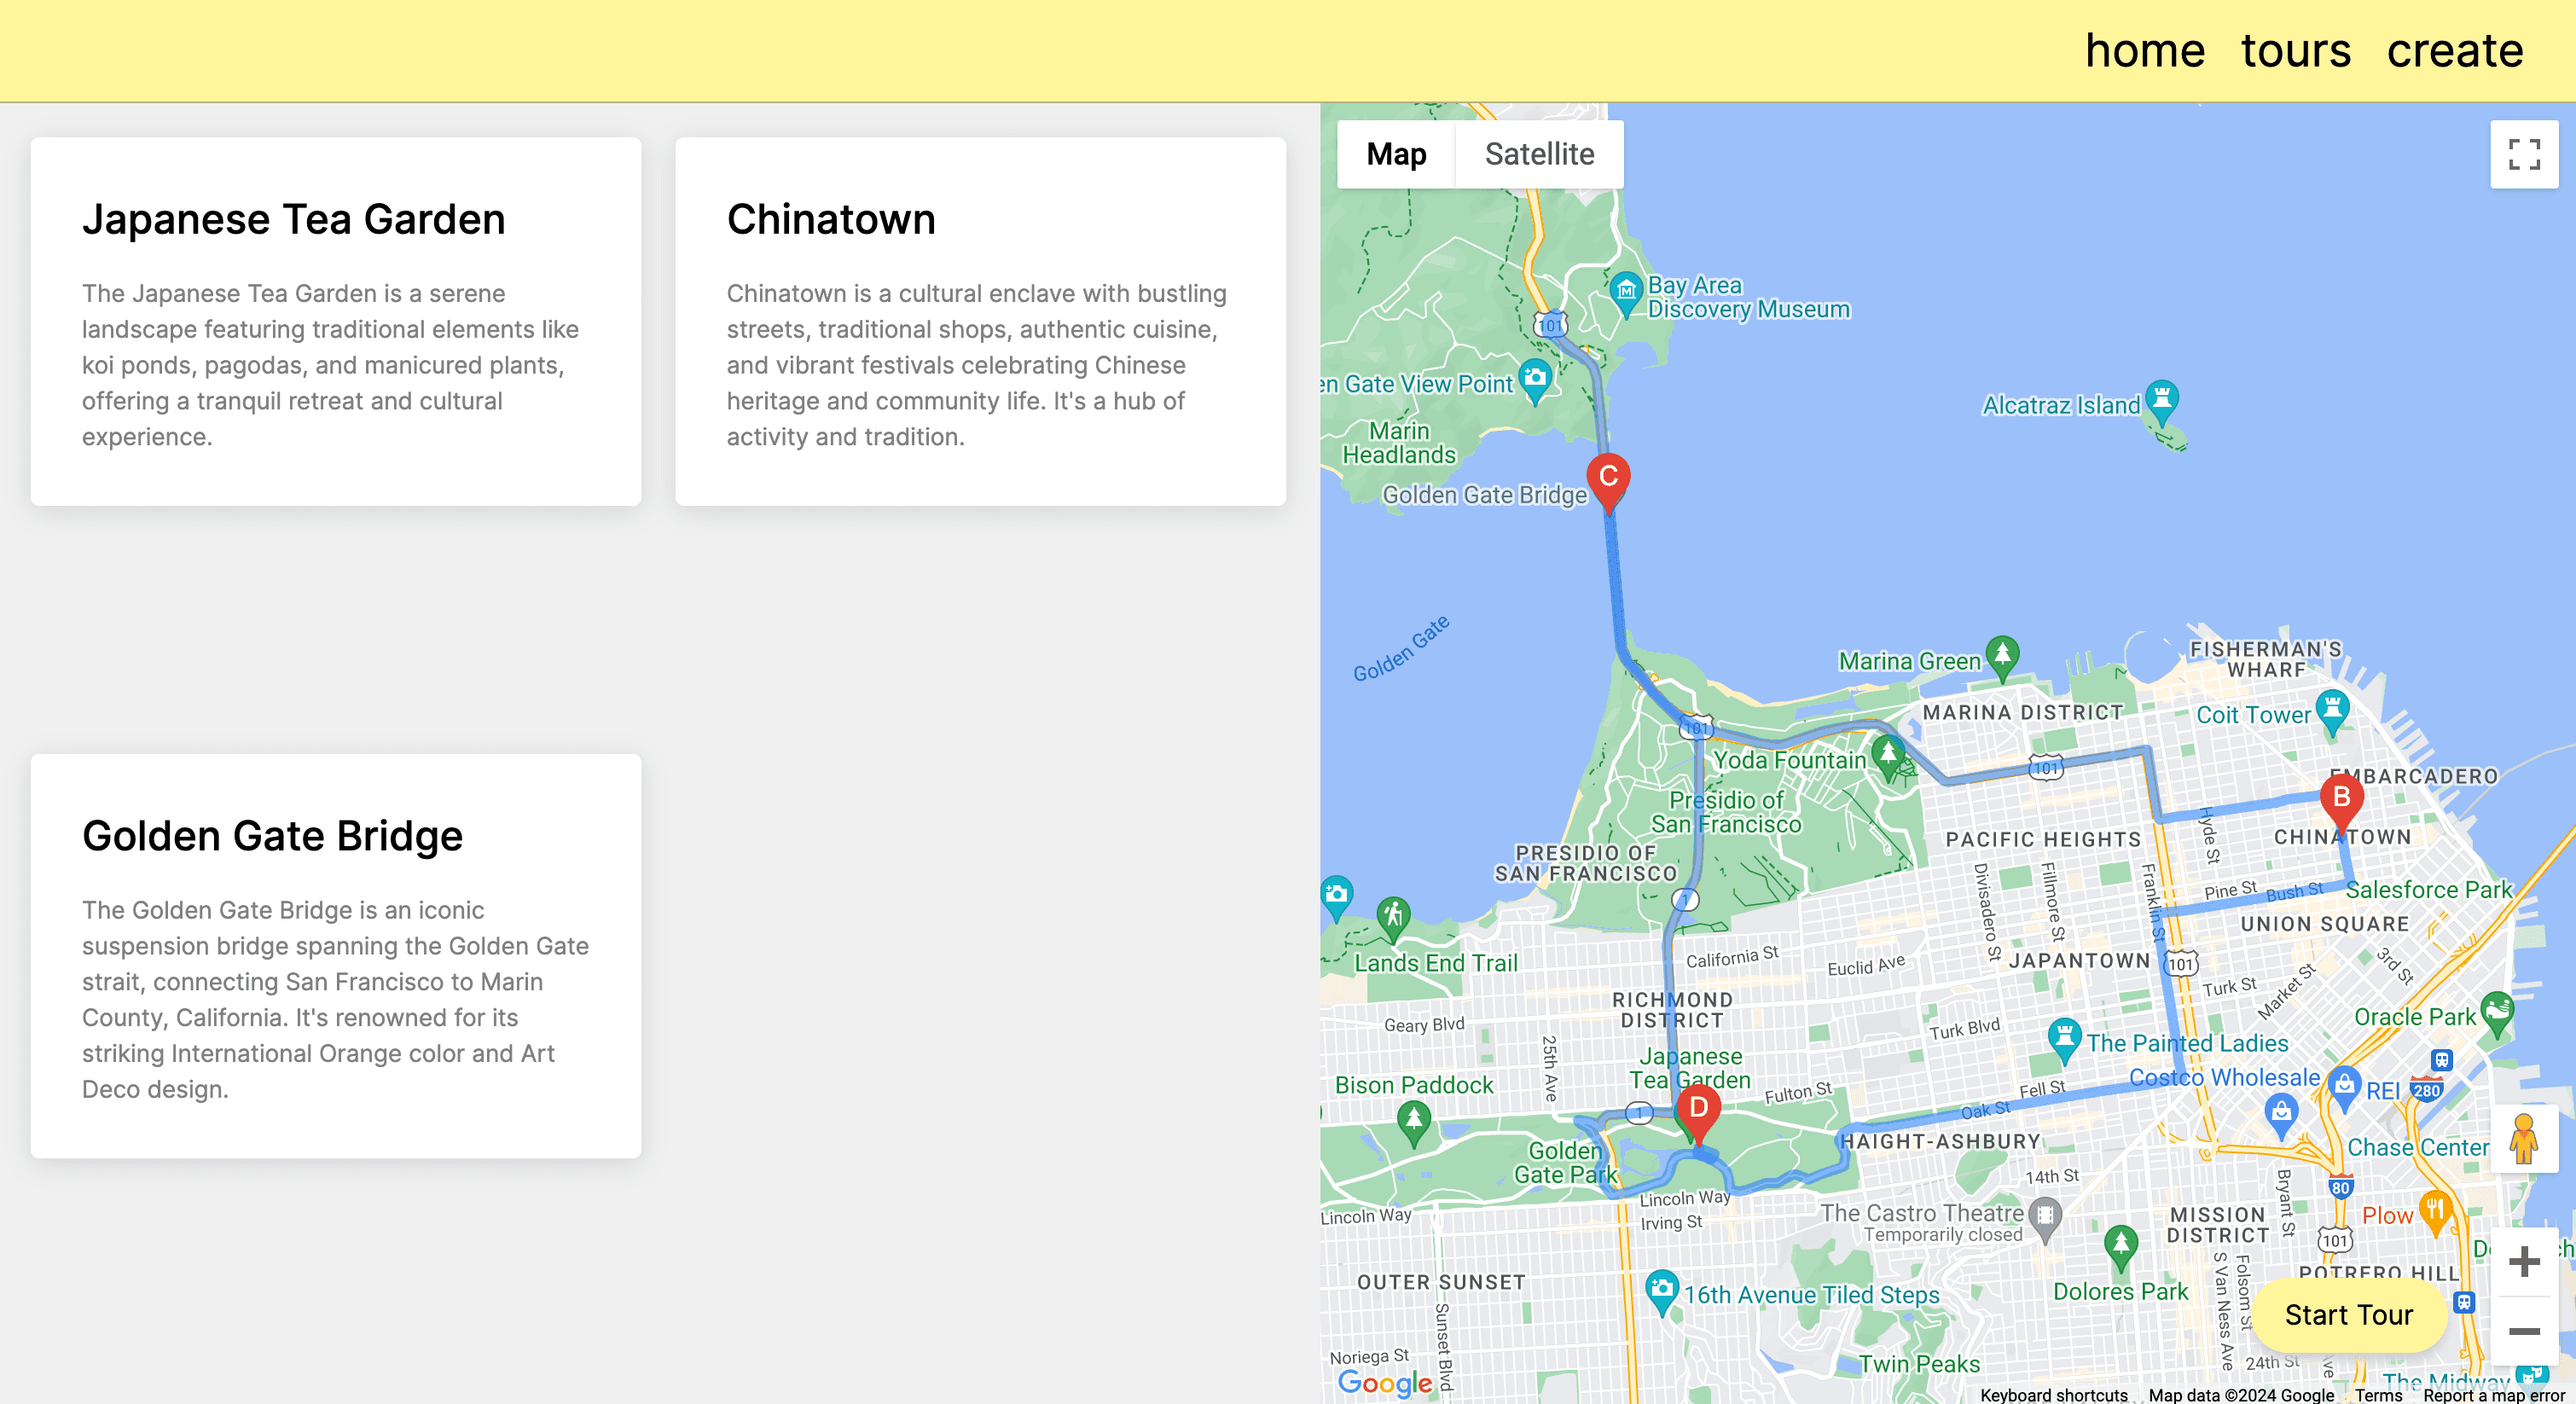Switch map to Satellite view
This screenshot has height=1404, width=2576.
coord(1539,154)
